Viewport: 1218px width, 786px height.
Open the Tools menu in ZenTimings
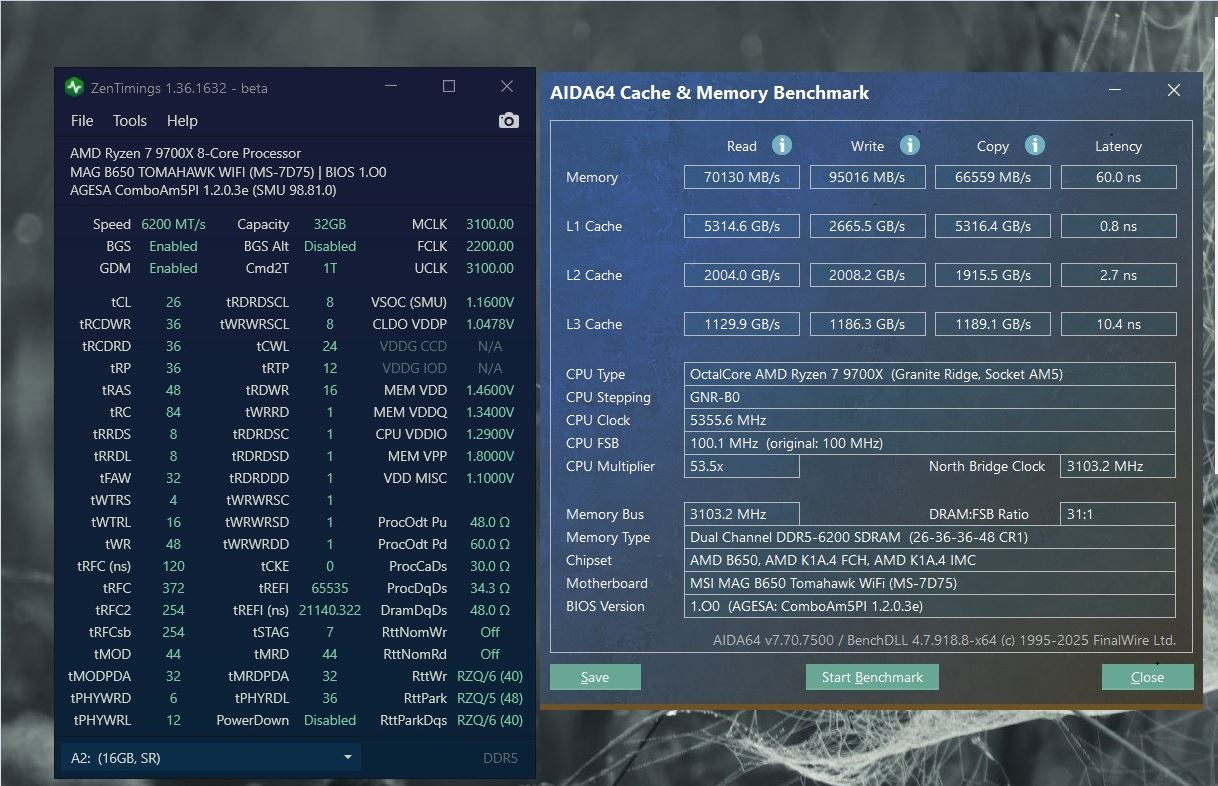pyautogui.click(x=130, y=121)
